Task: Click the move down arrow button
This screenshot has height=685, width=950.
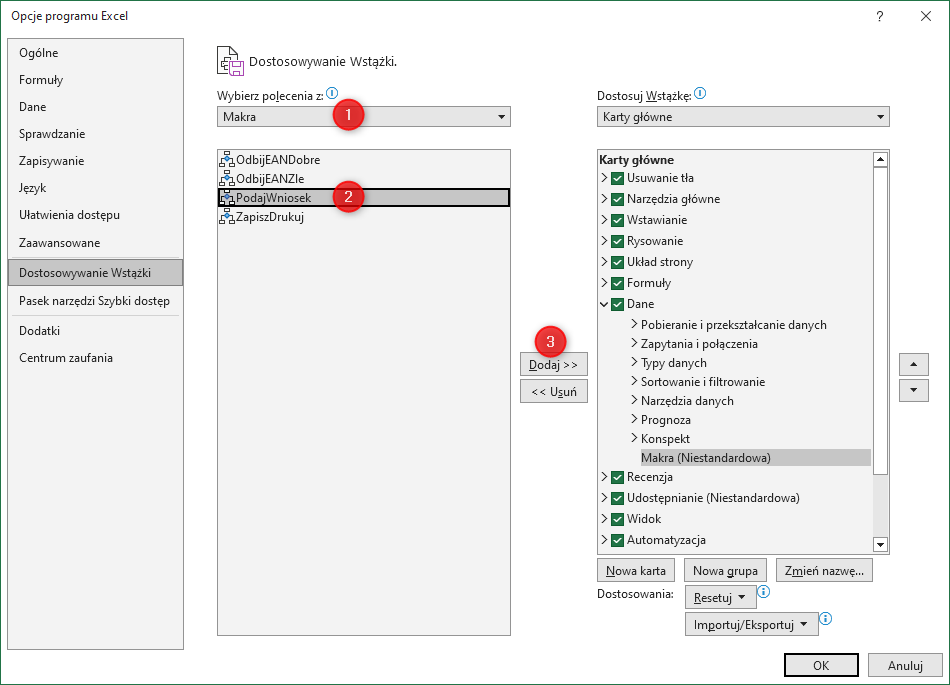Action: click(x=913, y=391)
